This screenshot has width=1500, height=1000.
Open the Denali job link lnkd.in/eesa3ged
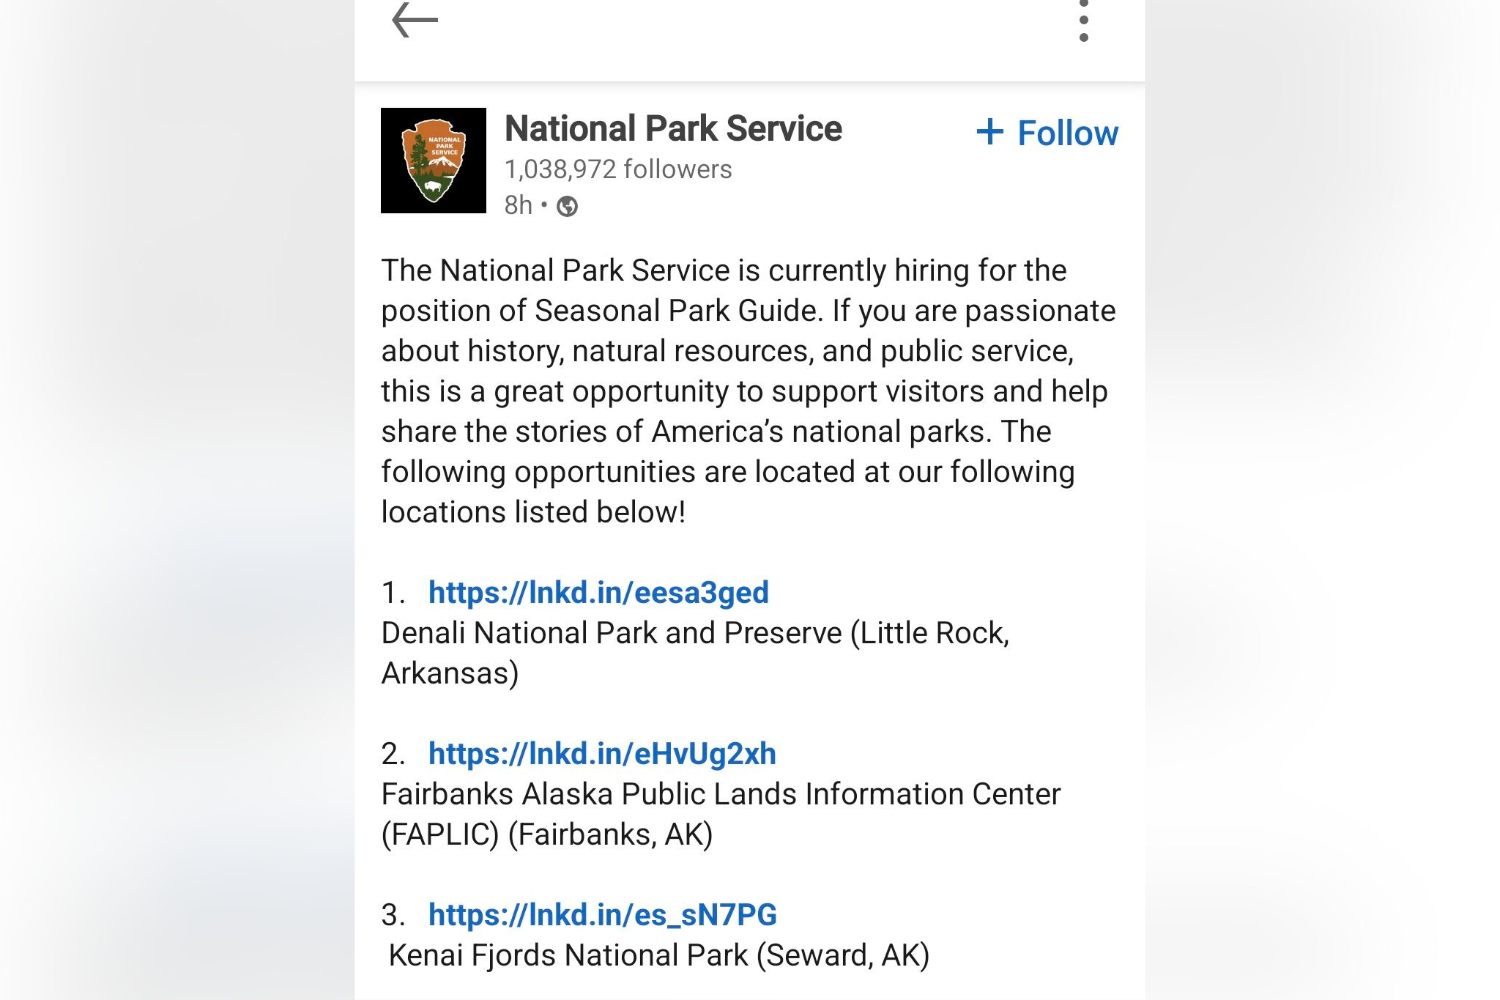pos(597,592)
